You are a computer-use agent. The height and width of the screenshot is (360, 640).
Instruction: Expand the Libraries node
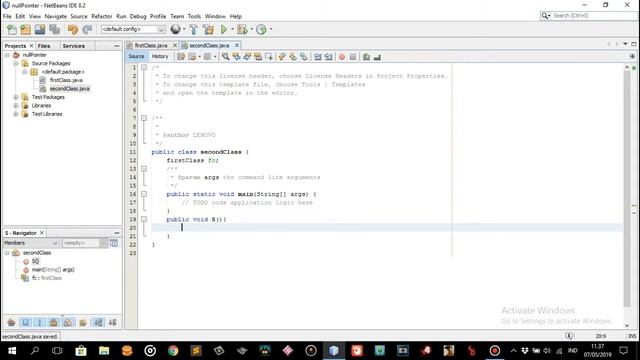click(x=16, y=105)
